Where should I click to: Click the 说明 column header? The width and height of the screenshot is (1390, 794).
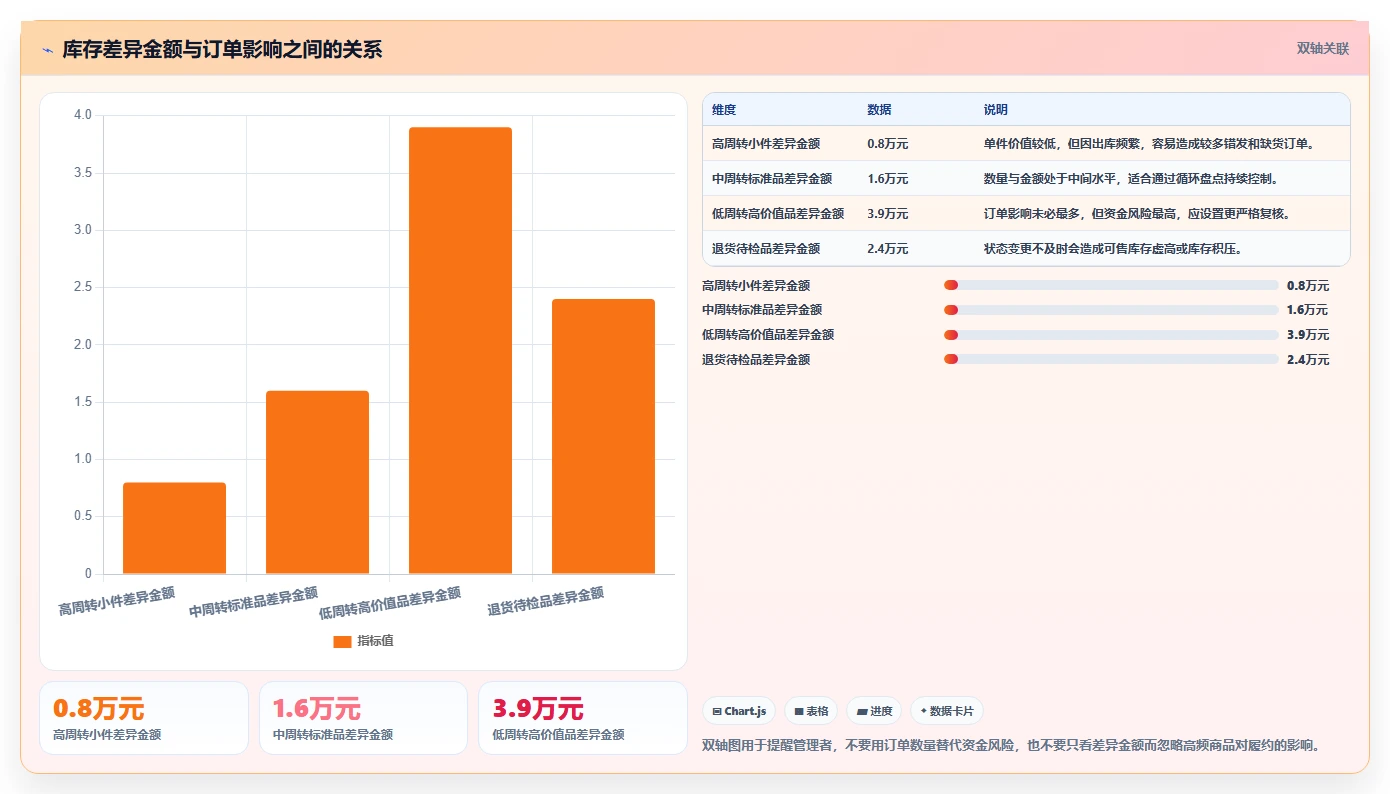996,110
